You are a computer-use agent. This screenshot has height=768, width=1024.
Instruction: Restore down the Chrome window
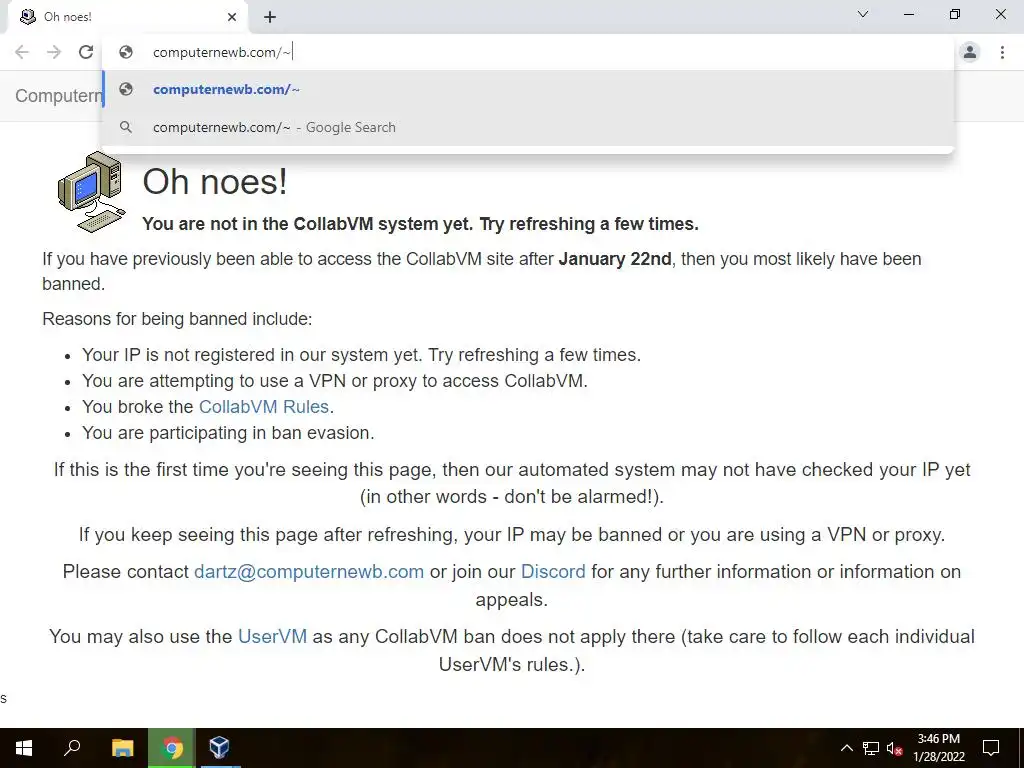coord(955,14)
